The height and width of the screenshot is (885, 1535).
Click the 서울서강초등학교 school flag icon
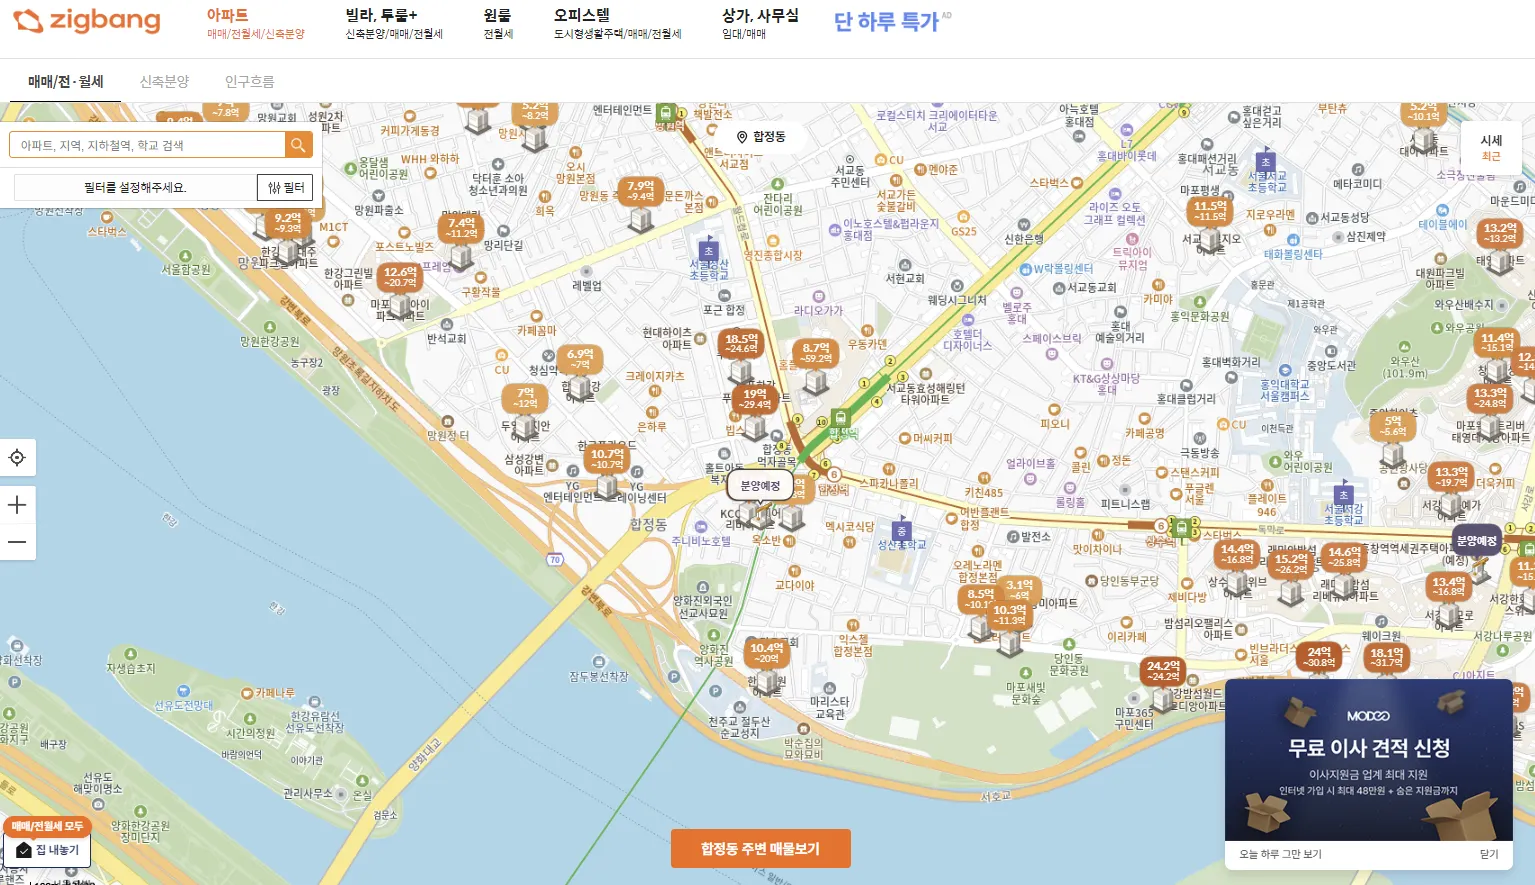coord(1343,495)
